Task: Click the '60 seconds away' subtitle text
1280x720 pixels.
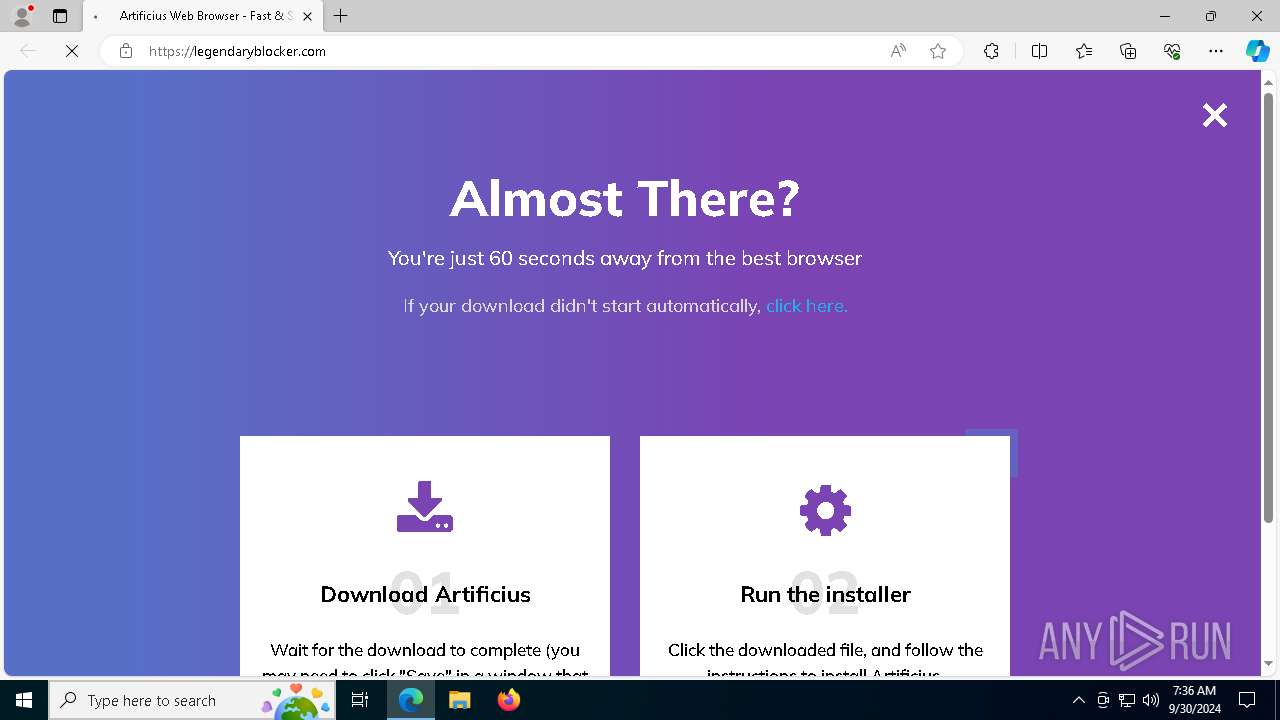Action: point(625,258)
